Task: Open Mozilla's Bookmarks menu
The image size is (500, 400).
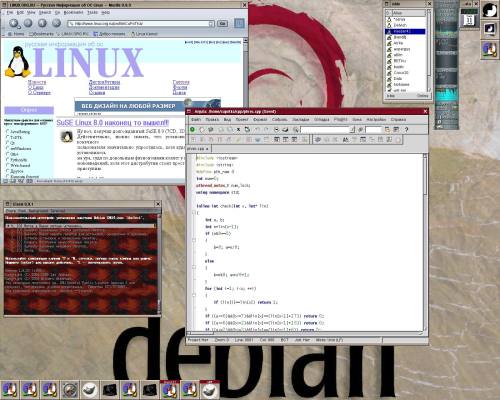Action: 73,12
